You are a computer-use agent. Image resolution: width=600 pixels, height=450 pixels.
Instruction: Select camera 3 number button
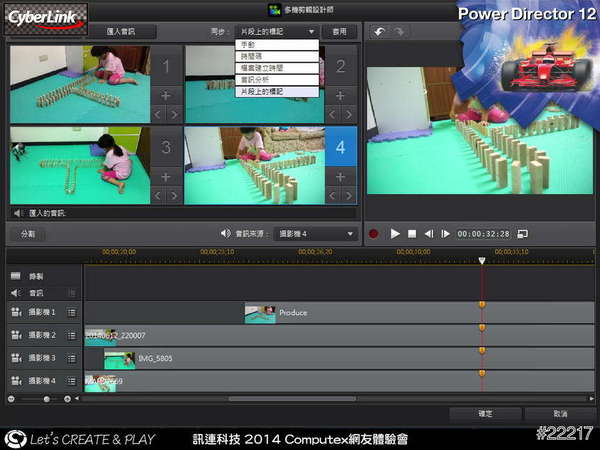pos(166,147)
